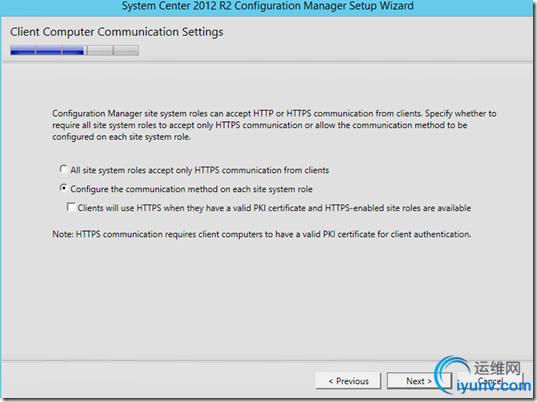Image resolution: width=537 pixels, height=402 pixels.
Task: Click the wizard progress bar
Action: (74, 50)
